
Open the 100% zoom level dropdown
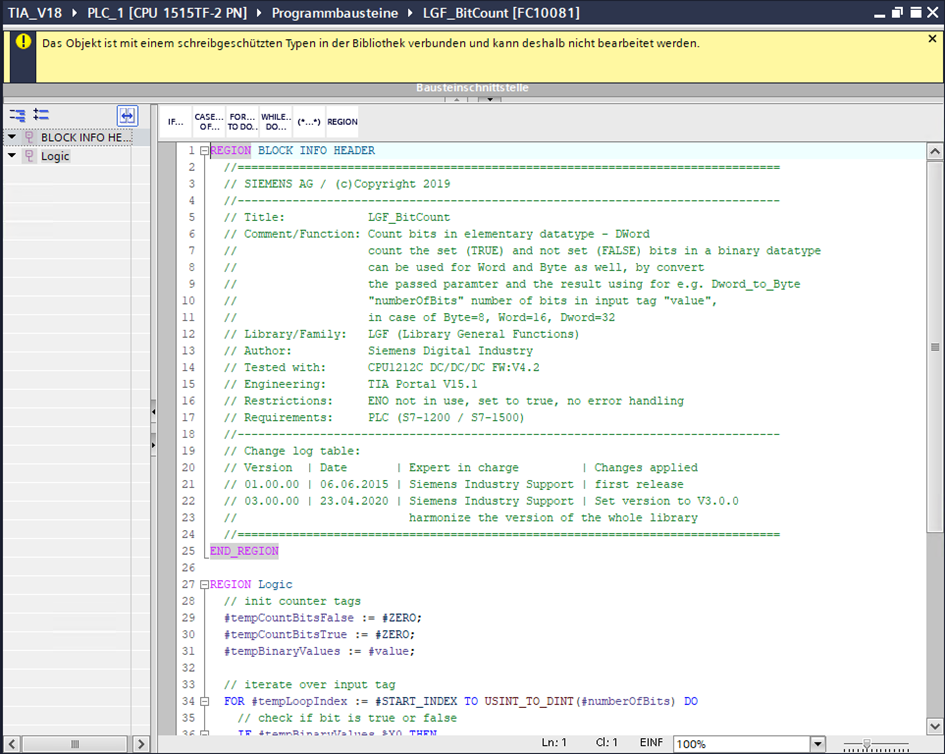(x=817, y=744)
